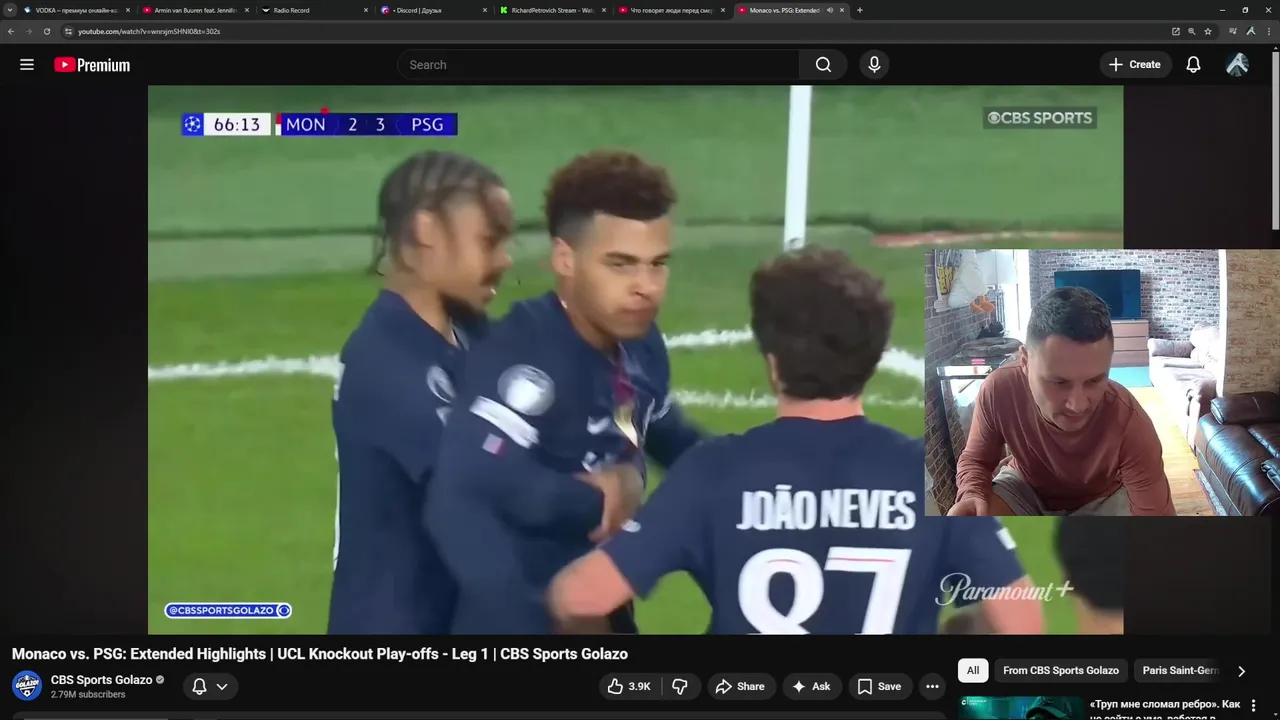This screenshot has height=720, width=1280.
Task: Go back using the browser back arrow
Action: click(11, 31)
